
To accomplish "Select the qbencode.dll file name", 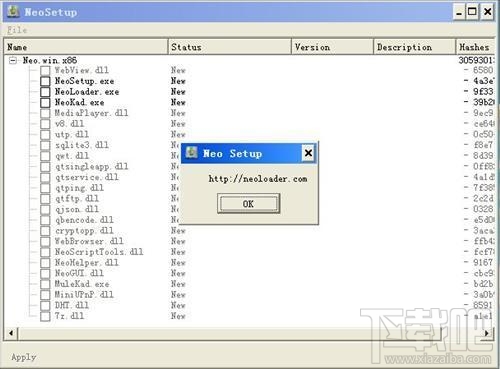I will click(84, 220).
